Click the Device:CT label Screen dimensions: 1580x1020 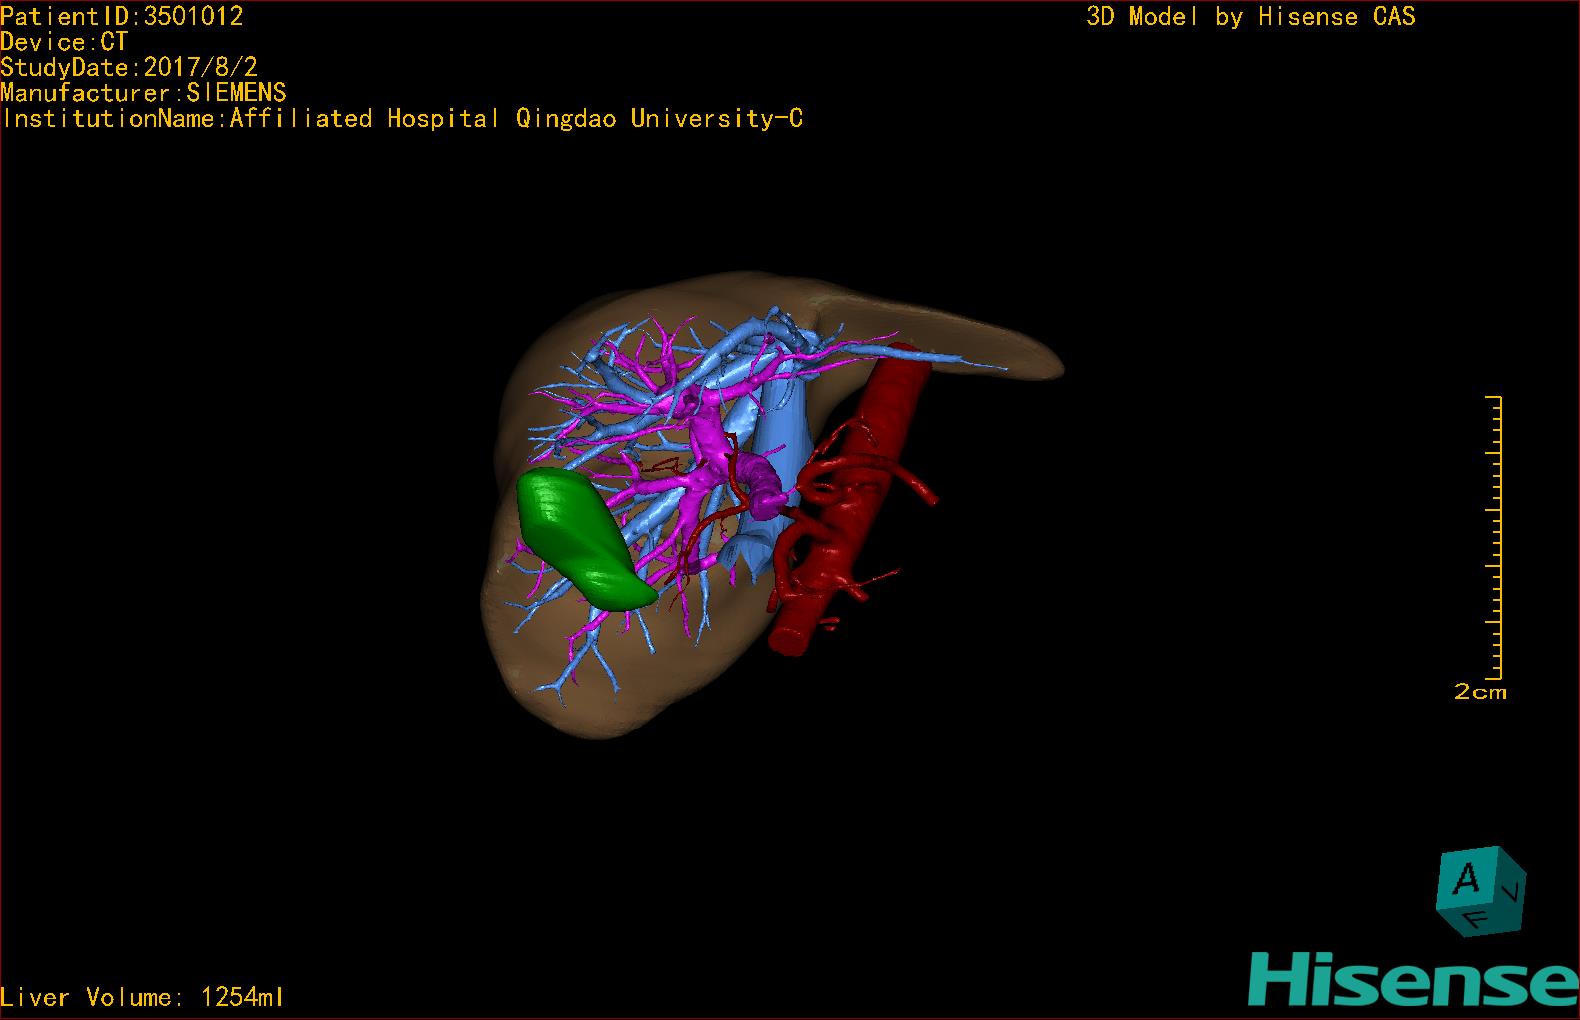(64, 42)
